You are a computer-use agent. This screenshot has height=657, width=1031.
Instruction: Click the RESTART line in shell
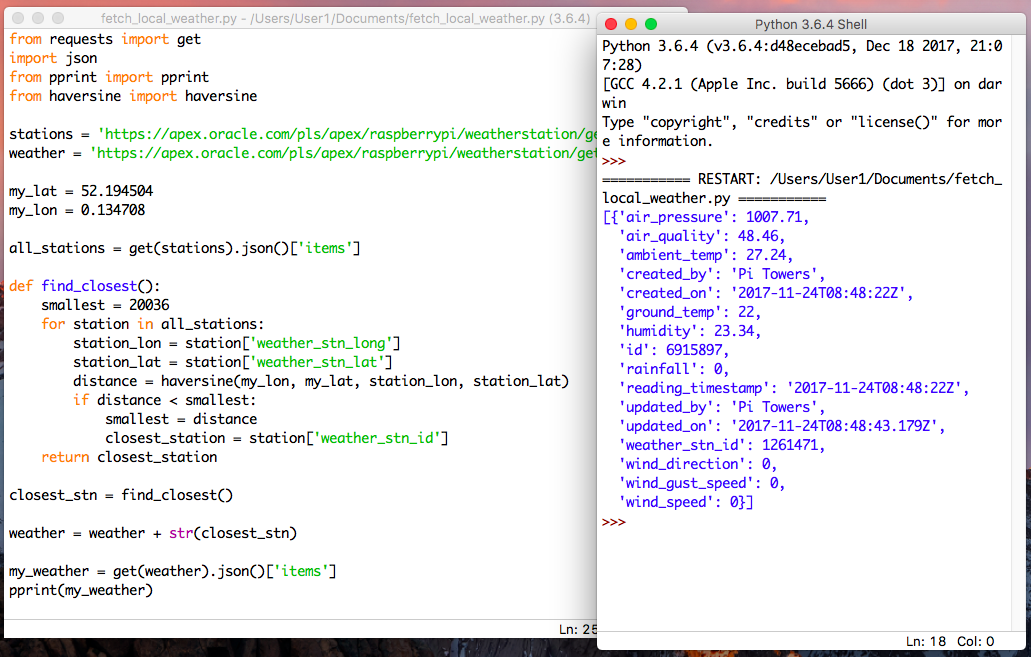pos(802,179)
